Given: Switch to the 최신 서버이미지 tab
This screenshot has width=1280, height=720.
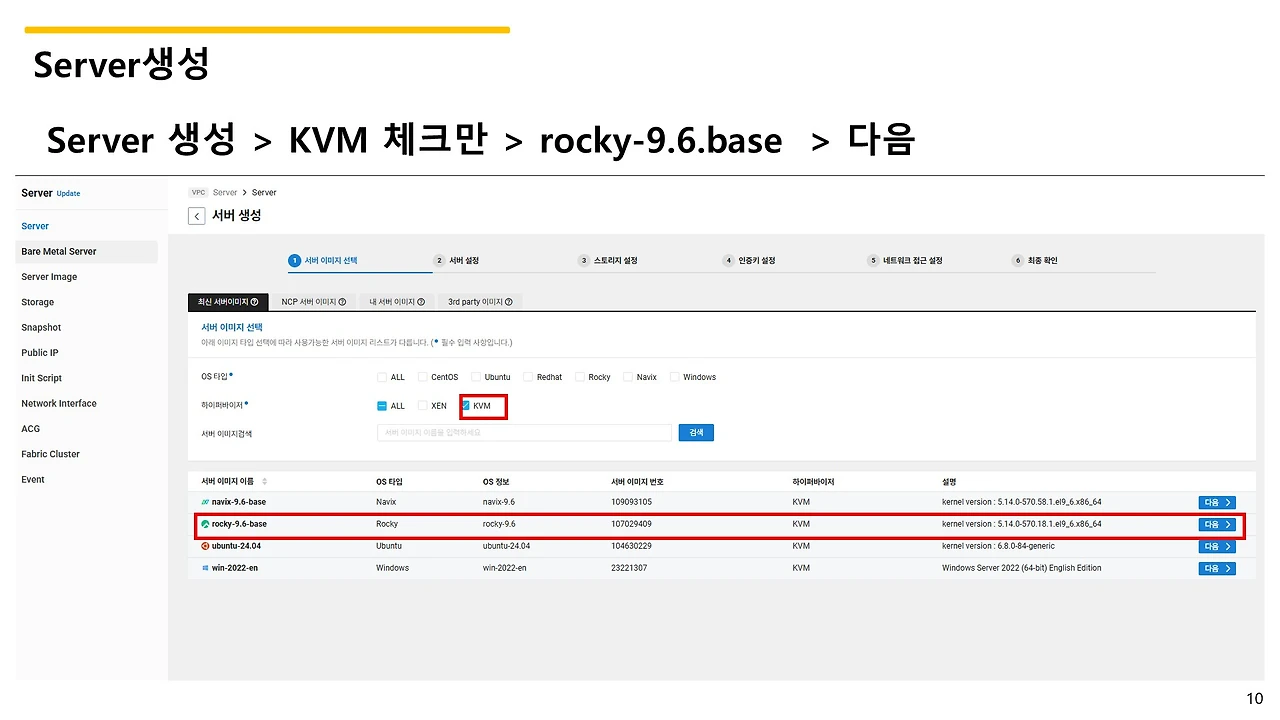Looking at the screenshot, I should [228, 302].
